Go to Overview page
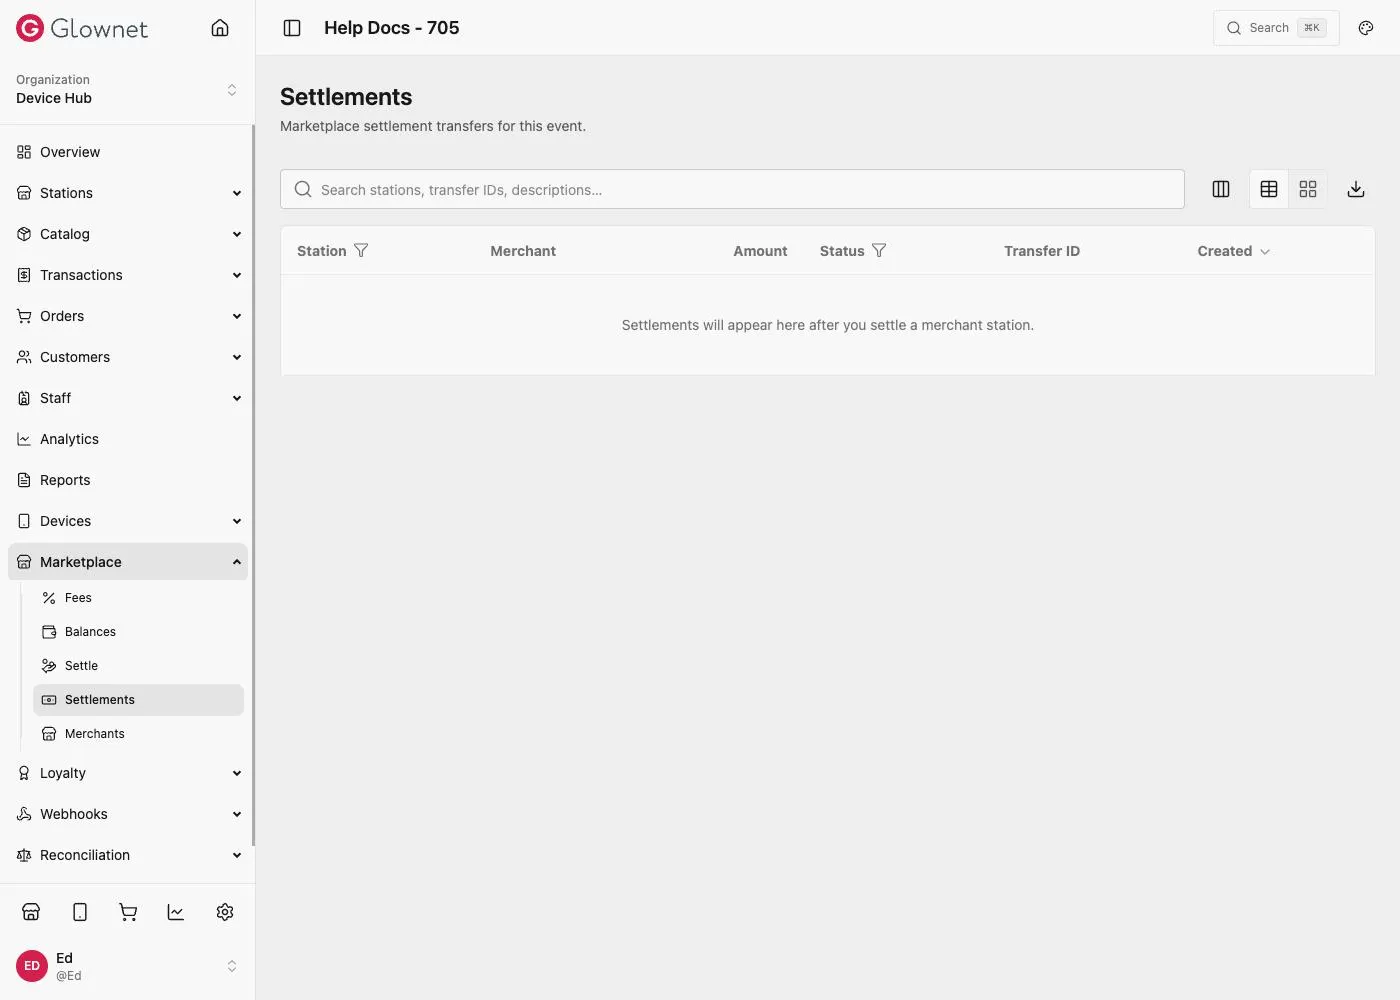Image resolution: width=1400 pixels, height=1000 pixels. pyautogui.click(x=128, y=152)
